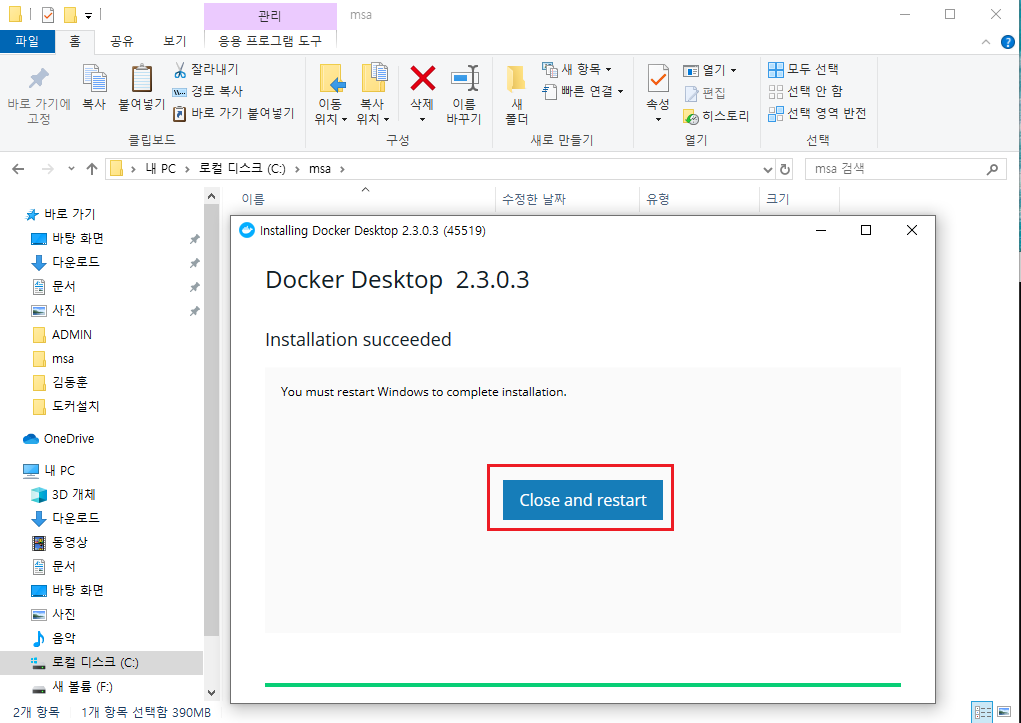Image resolution: width=1021 pixels, height=723 pixels.
Task: Select pinned 다운로드 under 바로 가기
Action: 76,262
